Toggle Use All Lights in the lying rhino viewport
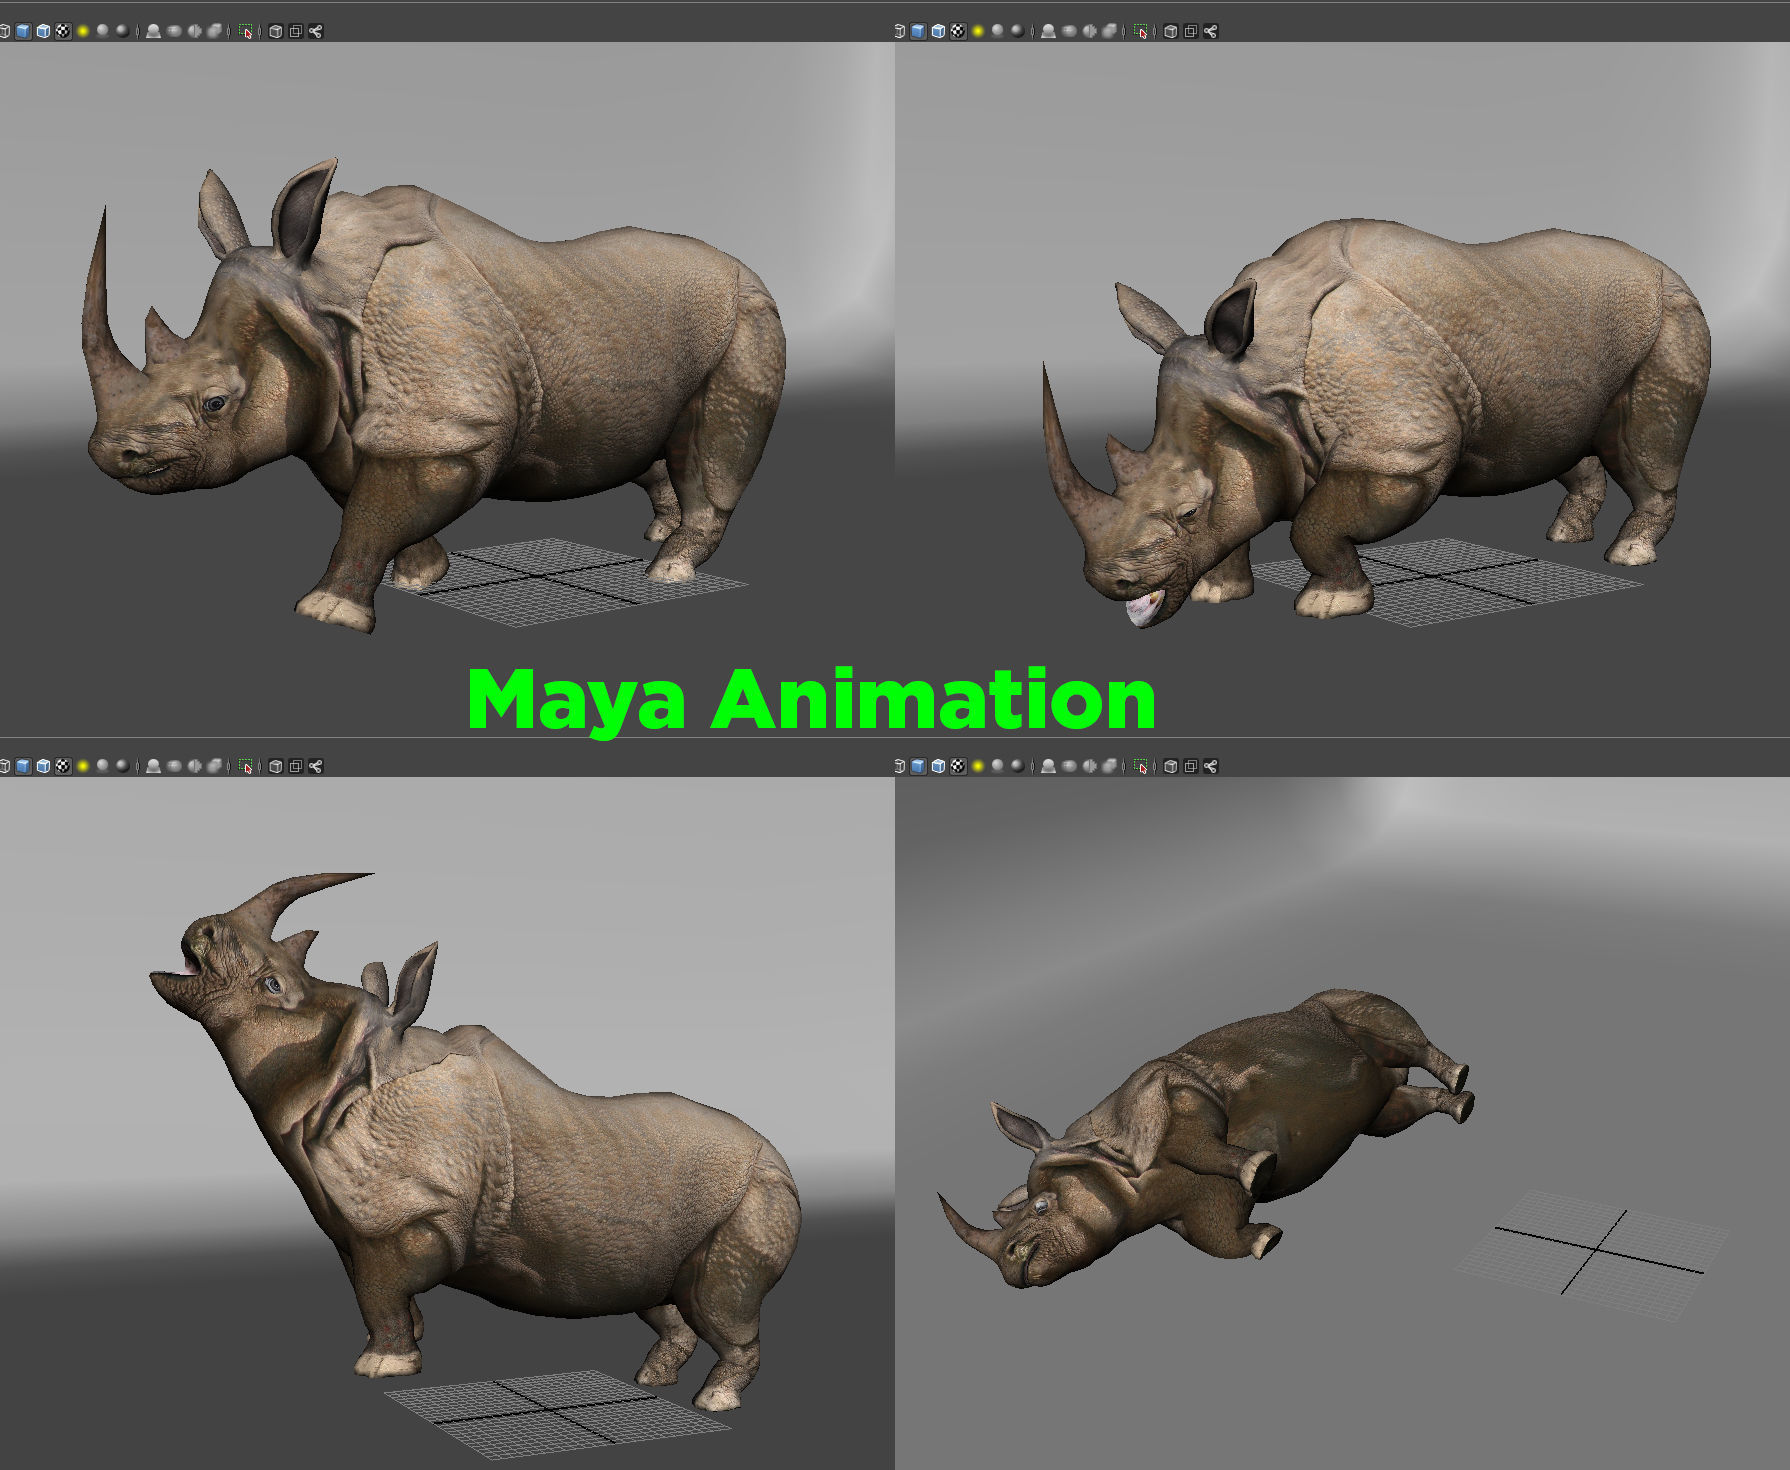This screenshot has height=1470, width=1790. pos(978,766)
